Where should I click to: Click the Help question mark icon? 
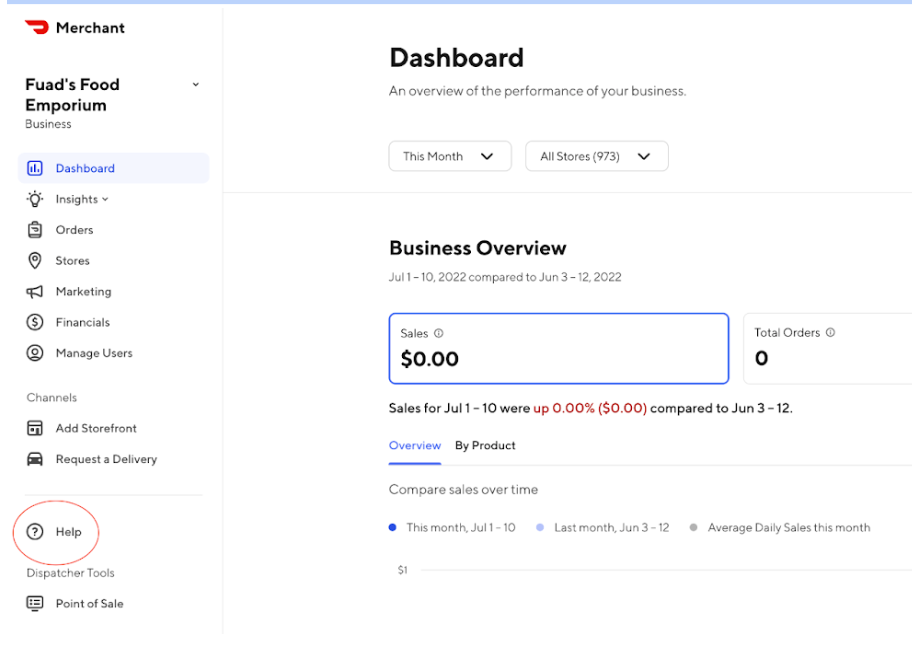point(35,532)
